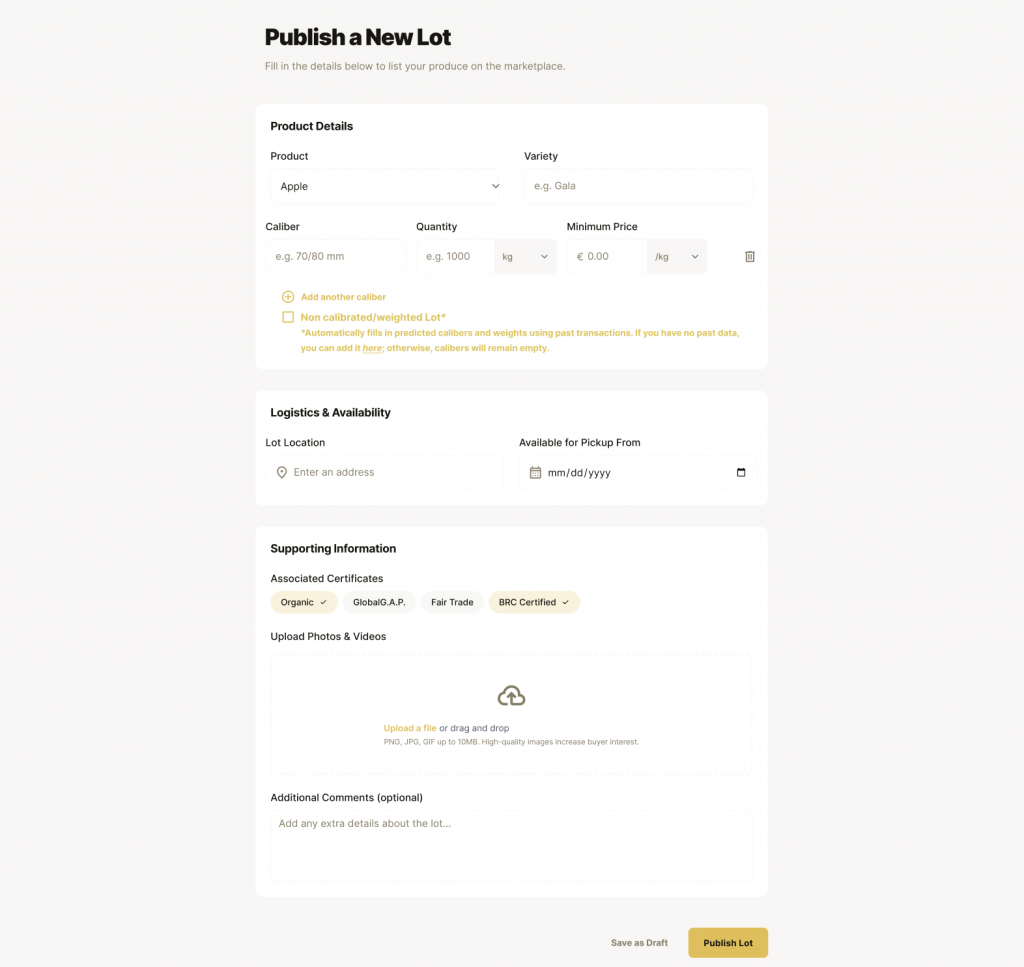Click the calendar icon left of mm/dd/yyyy
Viewport: 1024px width, 967px height.
pos(535,472)
